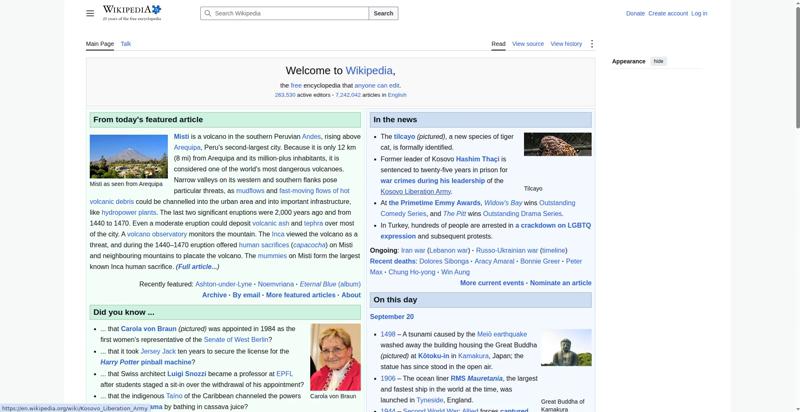Open the Luigi Snozzi link
This screenshot has width=800, height=412.
click(188, 374)
